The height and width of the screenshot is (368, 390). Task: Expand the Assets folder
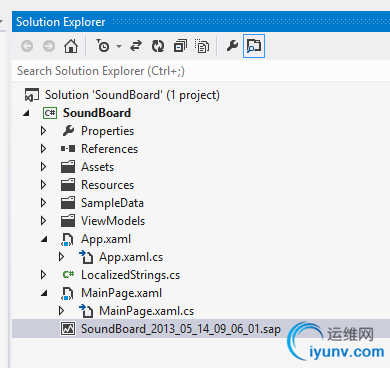43,167
